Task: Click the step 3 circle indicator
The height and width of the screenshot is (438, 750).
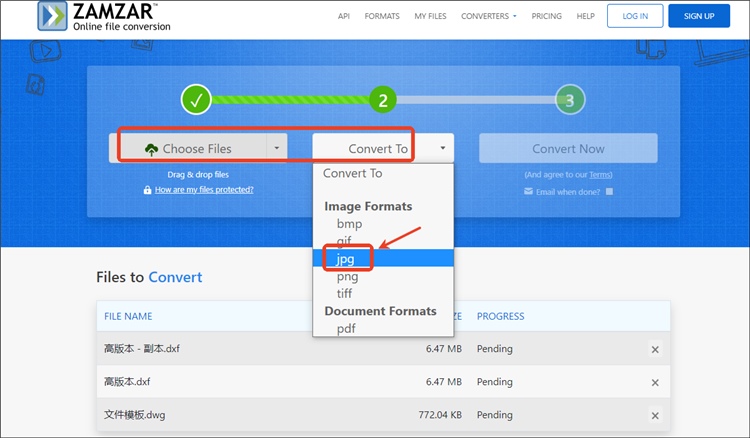Action: 569,99
